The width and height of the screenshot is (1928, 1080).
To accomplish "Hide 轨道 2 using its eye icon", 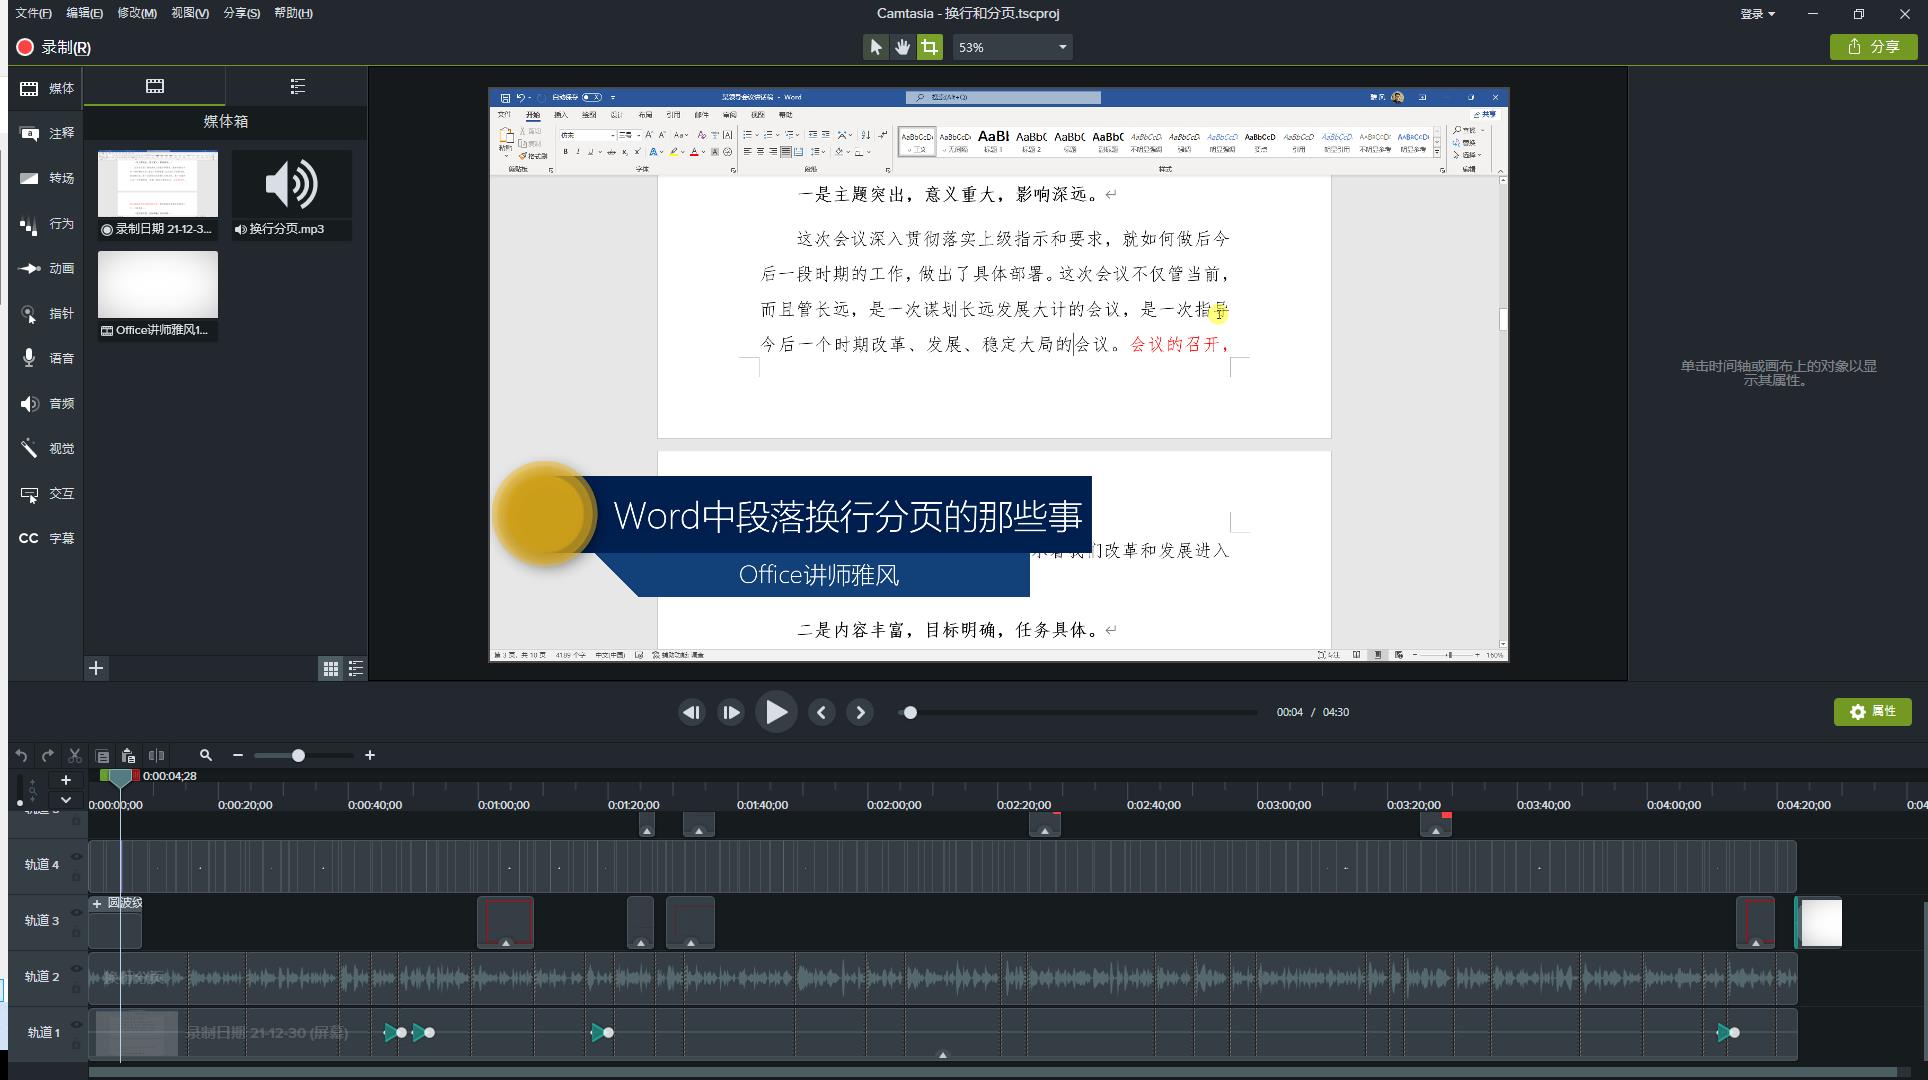I will click(x=76, y=968).
